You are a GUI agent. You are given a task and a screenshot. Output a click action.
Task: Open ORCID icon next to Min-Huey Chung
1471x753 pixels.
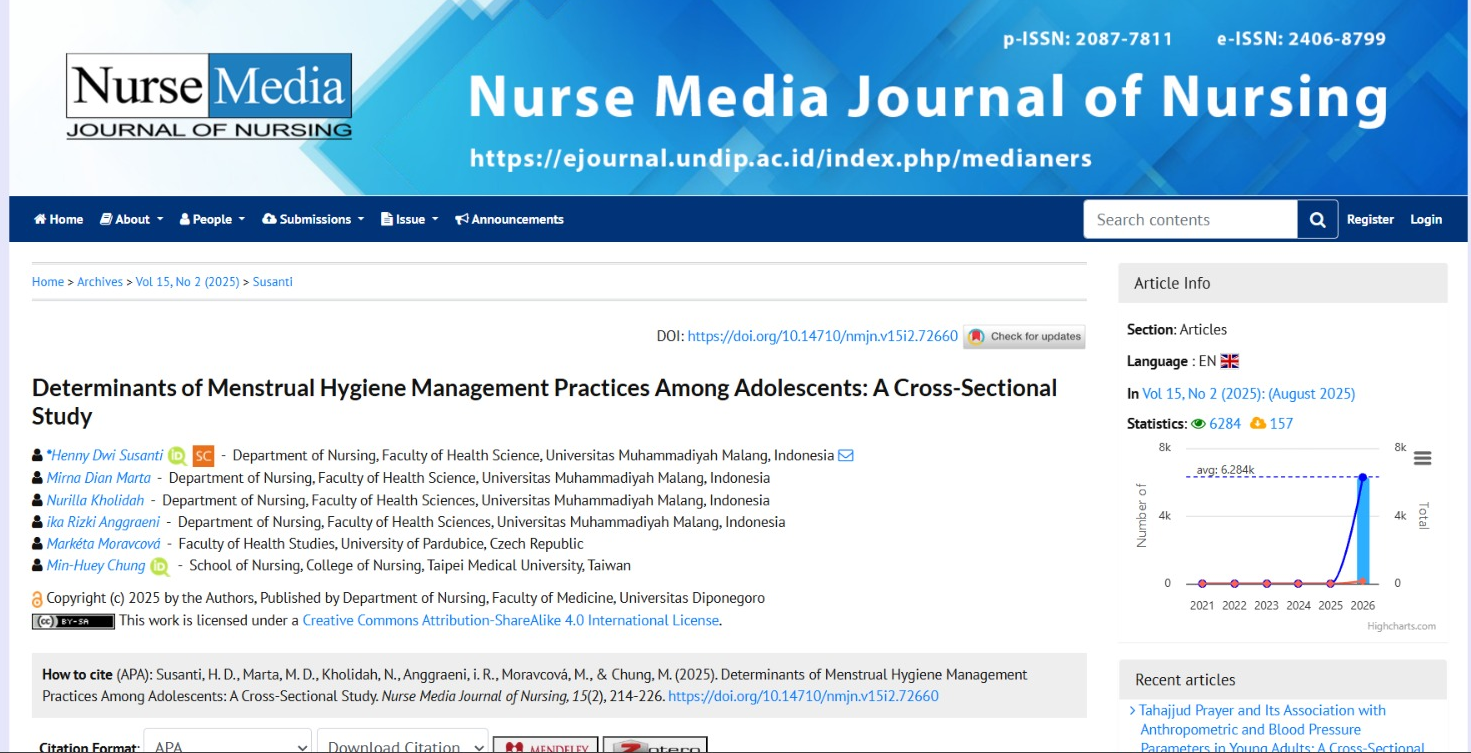tap(160, 566)
